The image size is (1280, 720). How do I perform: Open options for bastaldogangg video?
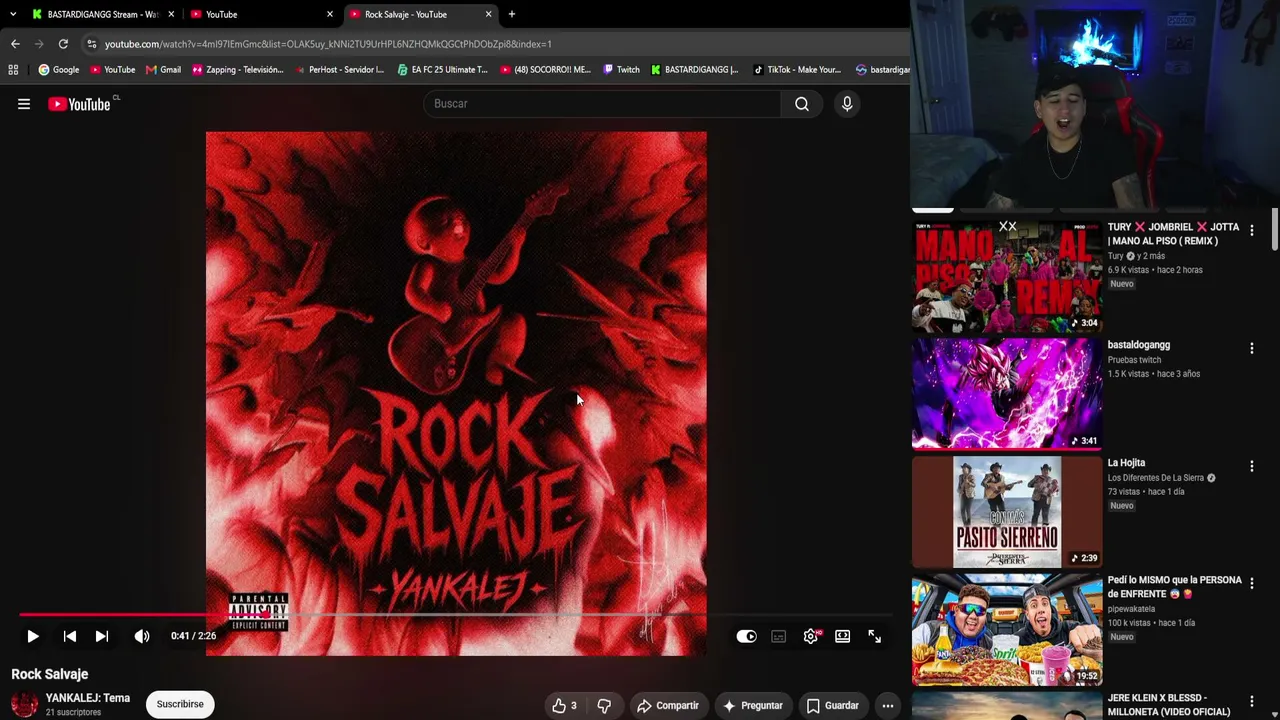[1251, 348]
